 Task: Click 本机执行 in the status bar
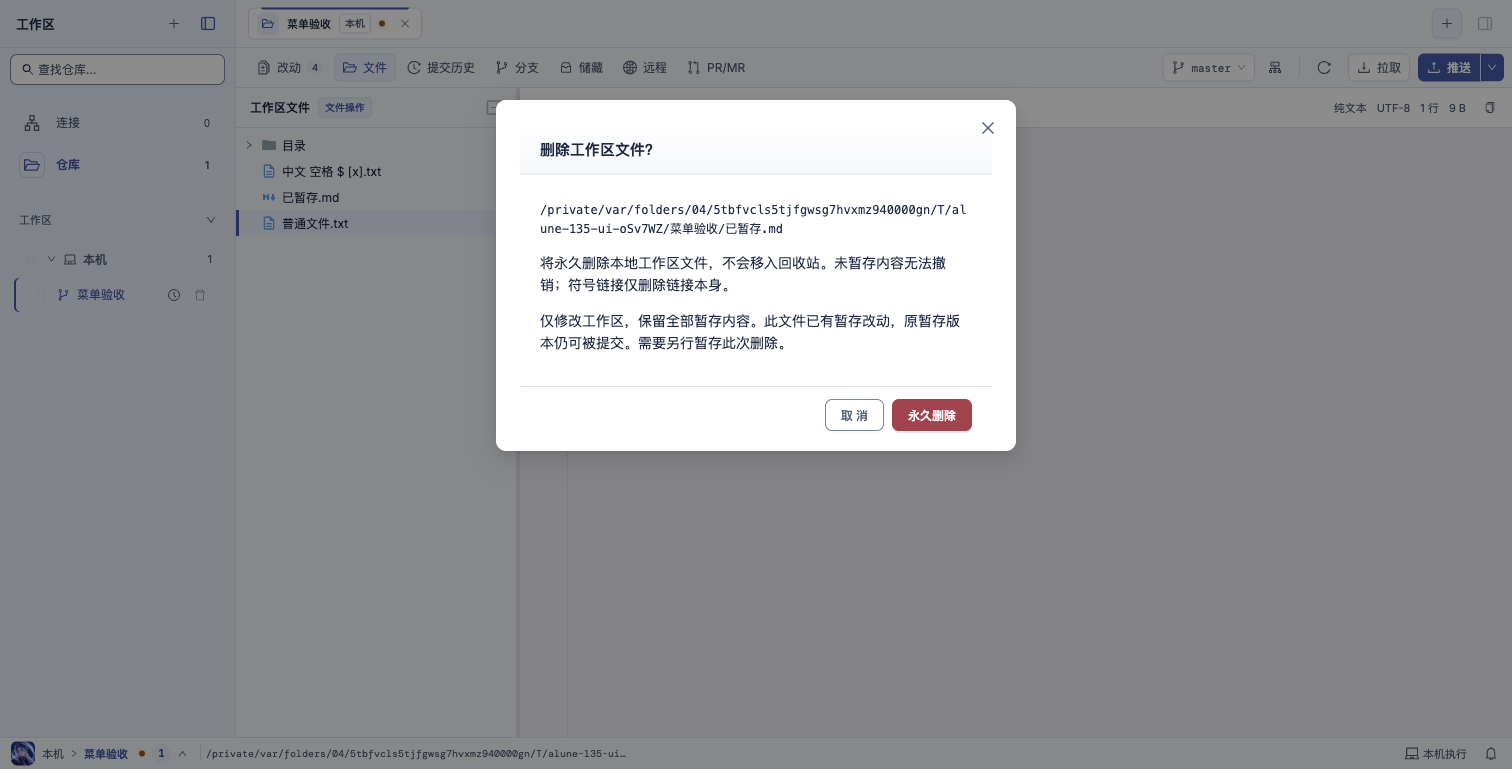[1436, 754]
